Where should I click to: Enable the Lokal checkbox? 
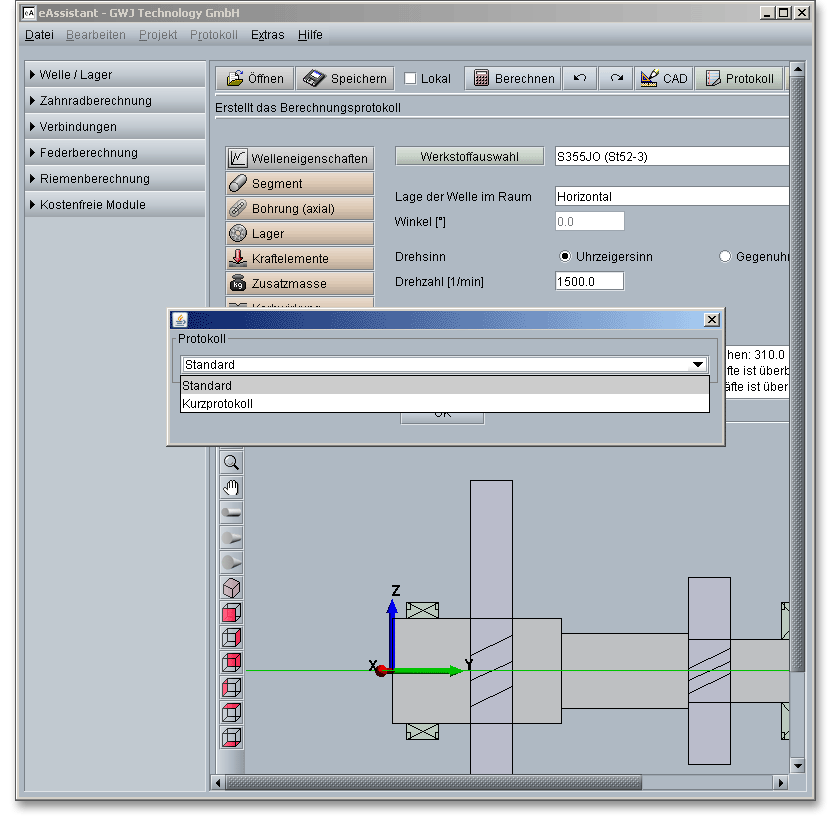pyautogui.click(x=411, y=79)
